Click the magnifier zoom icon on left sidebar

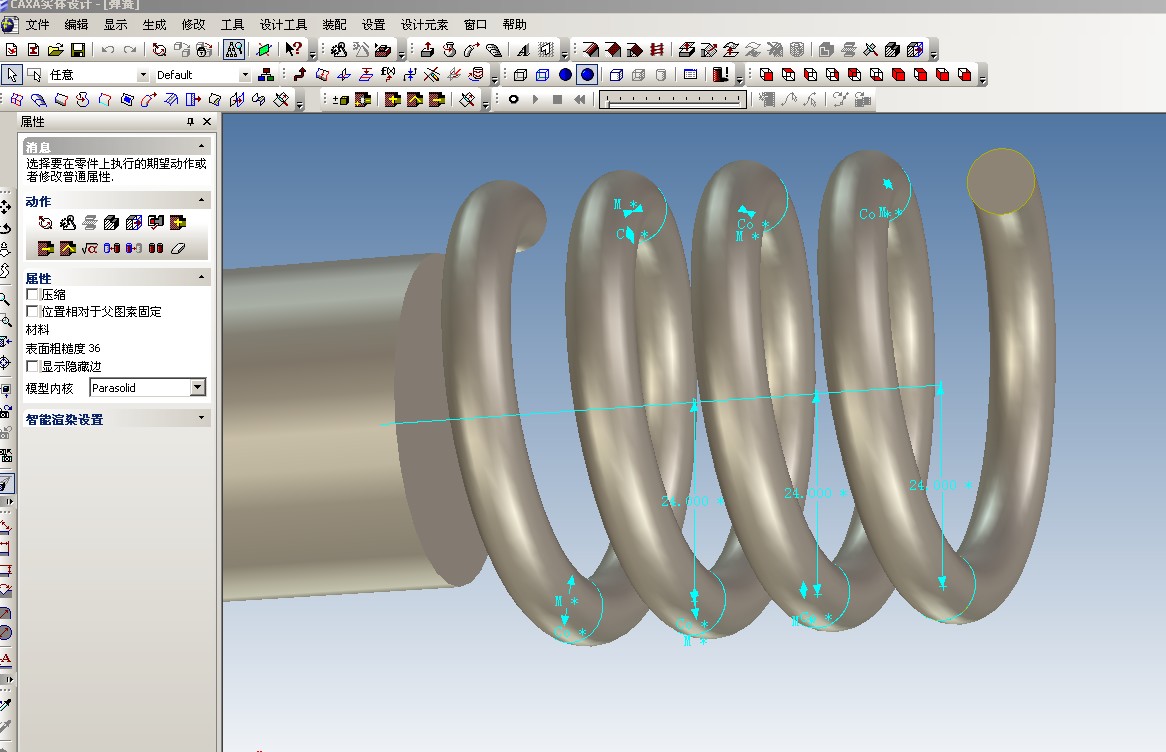(5, 300)
